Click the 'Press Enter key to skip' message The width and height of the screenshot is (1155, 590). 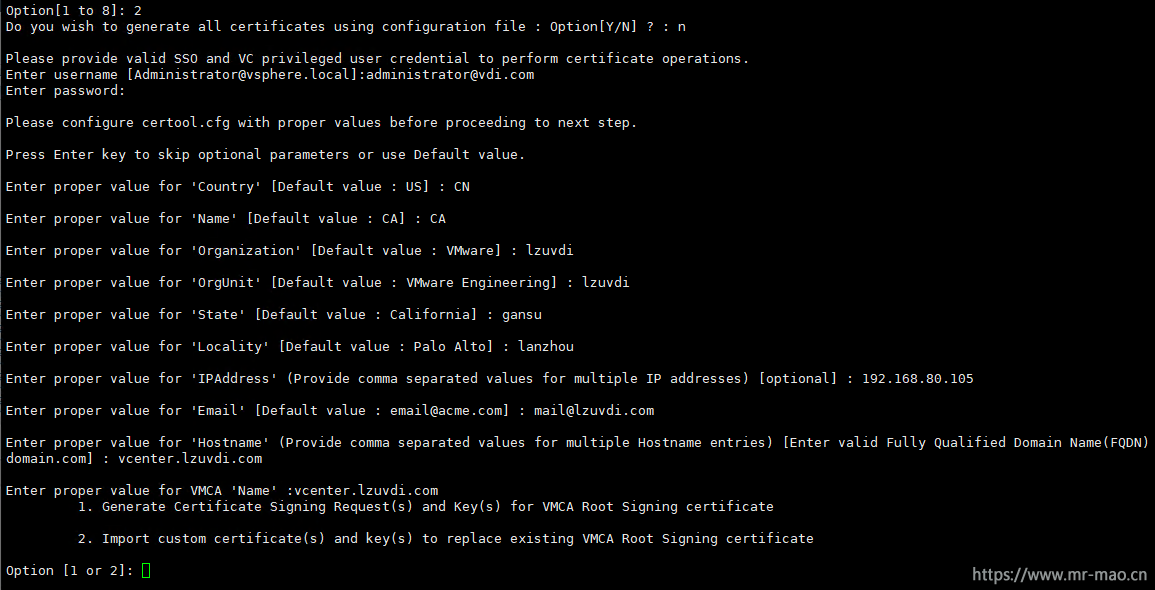[x=265, y=154]
